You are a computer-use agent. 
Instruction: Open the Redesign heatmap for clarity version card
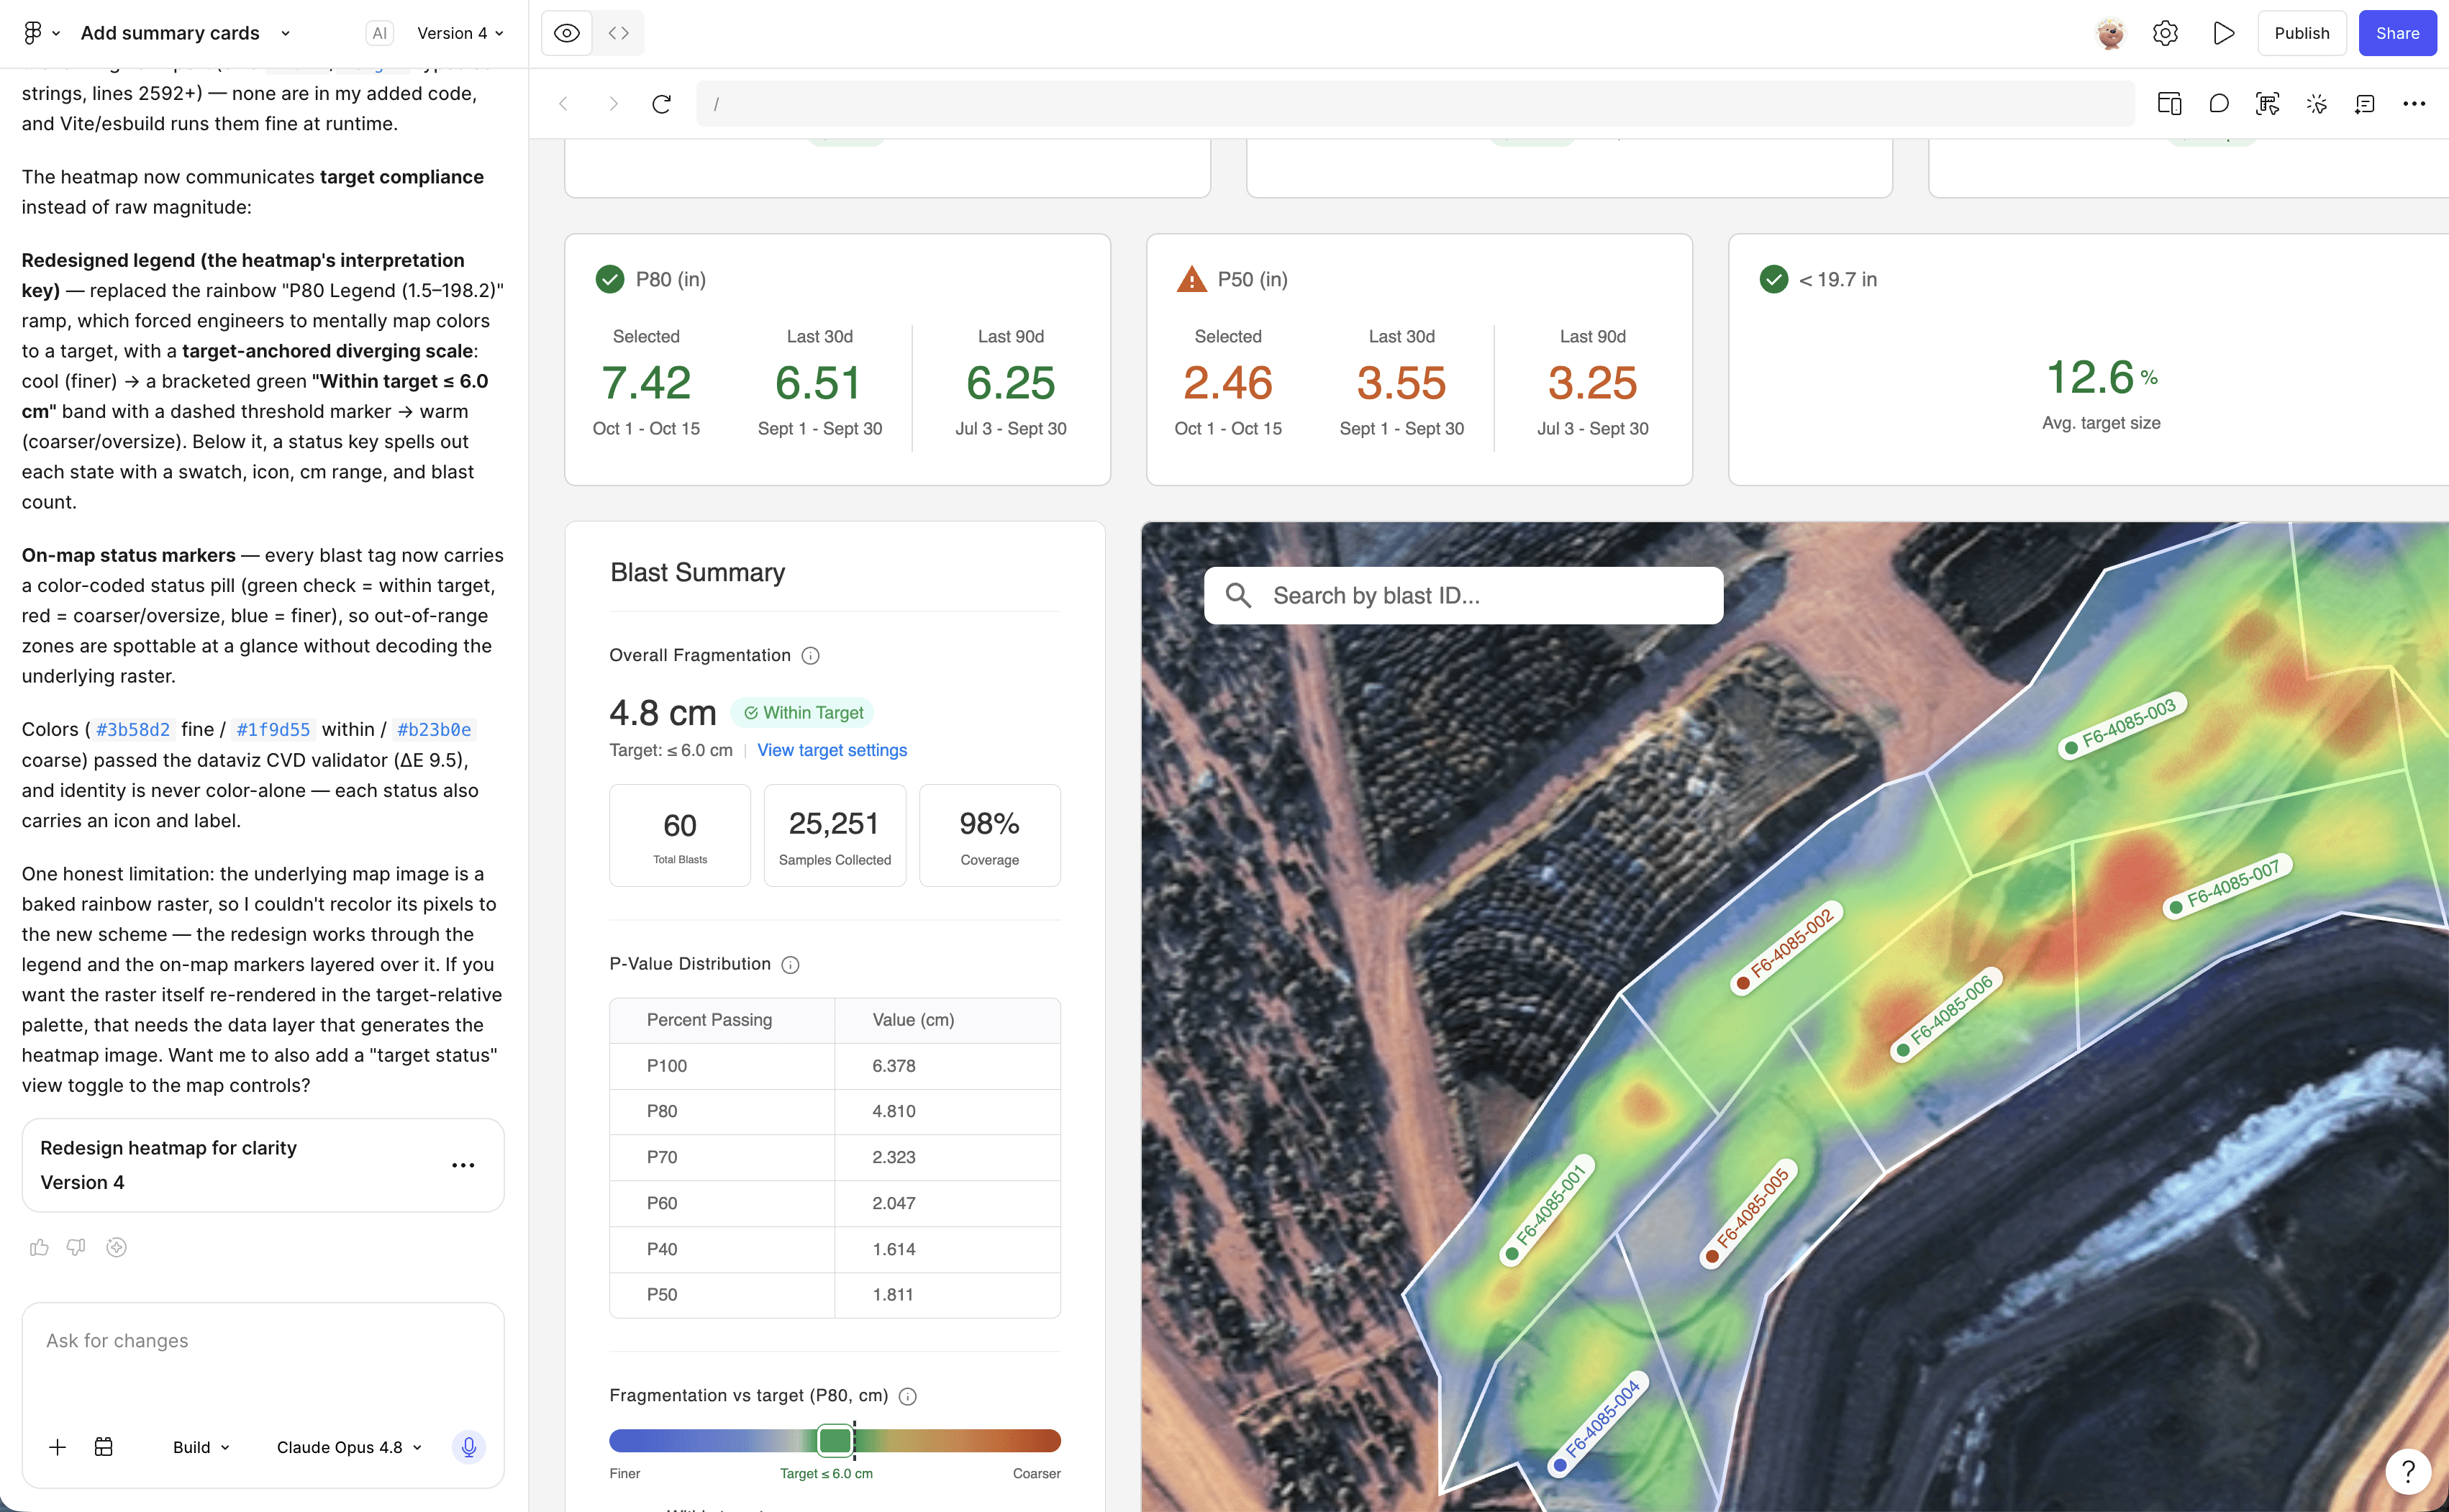tap(263, 1165)
